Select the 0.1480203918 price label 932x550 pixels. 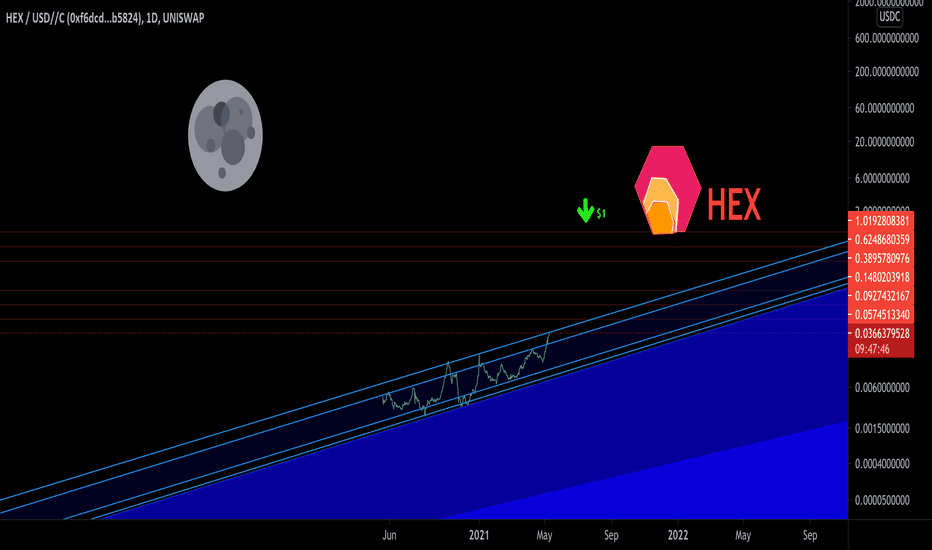881,277
